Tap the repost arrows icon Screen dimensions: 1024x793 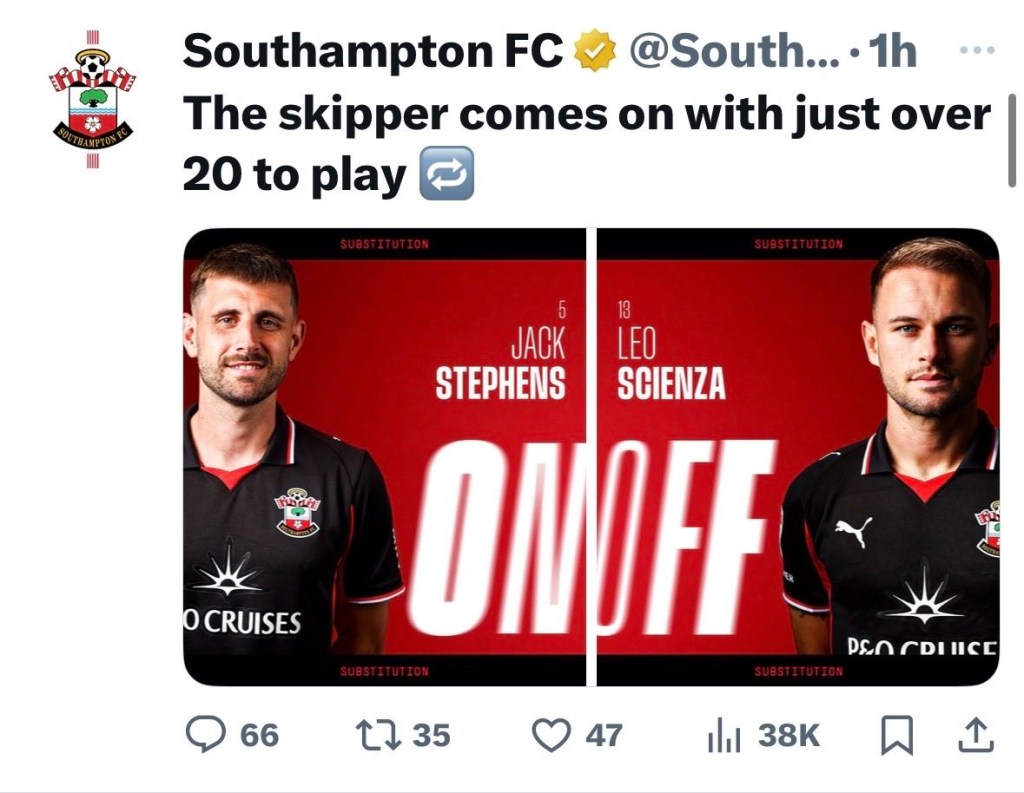379,736
